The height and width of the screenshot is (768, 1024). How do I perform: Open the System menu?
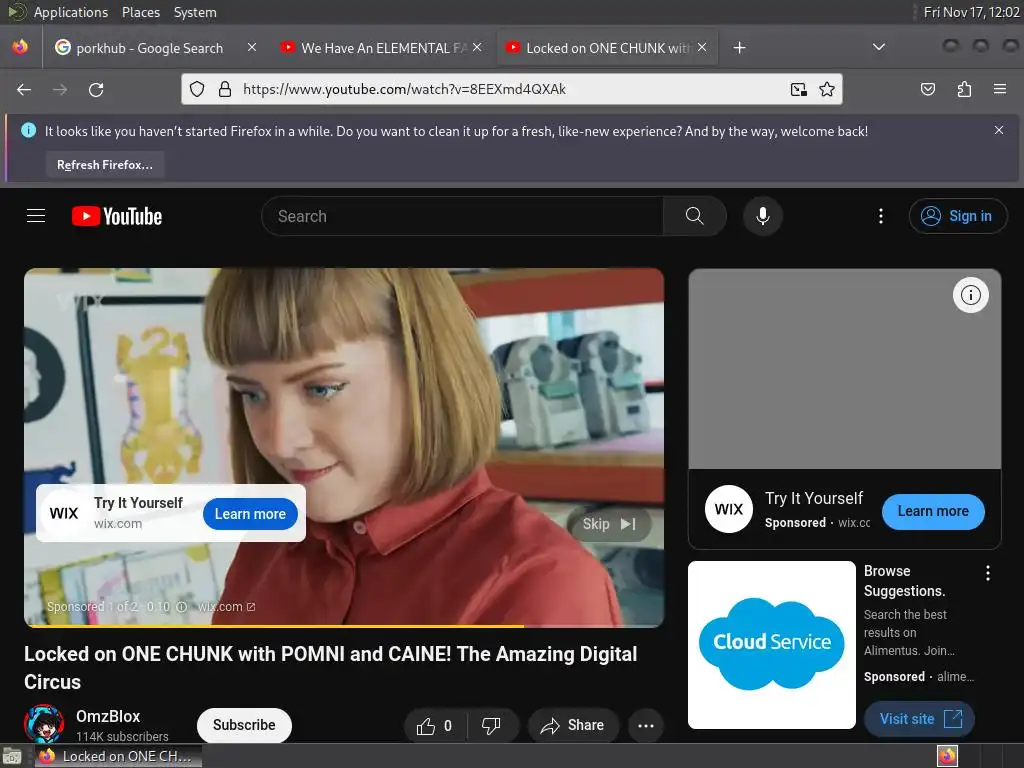click(x=195, y=12)
